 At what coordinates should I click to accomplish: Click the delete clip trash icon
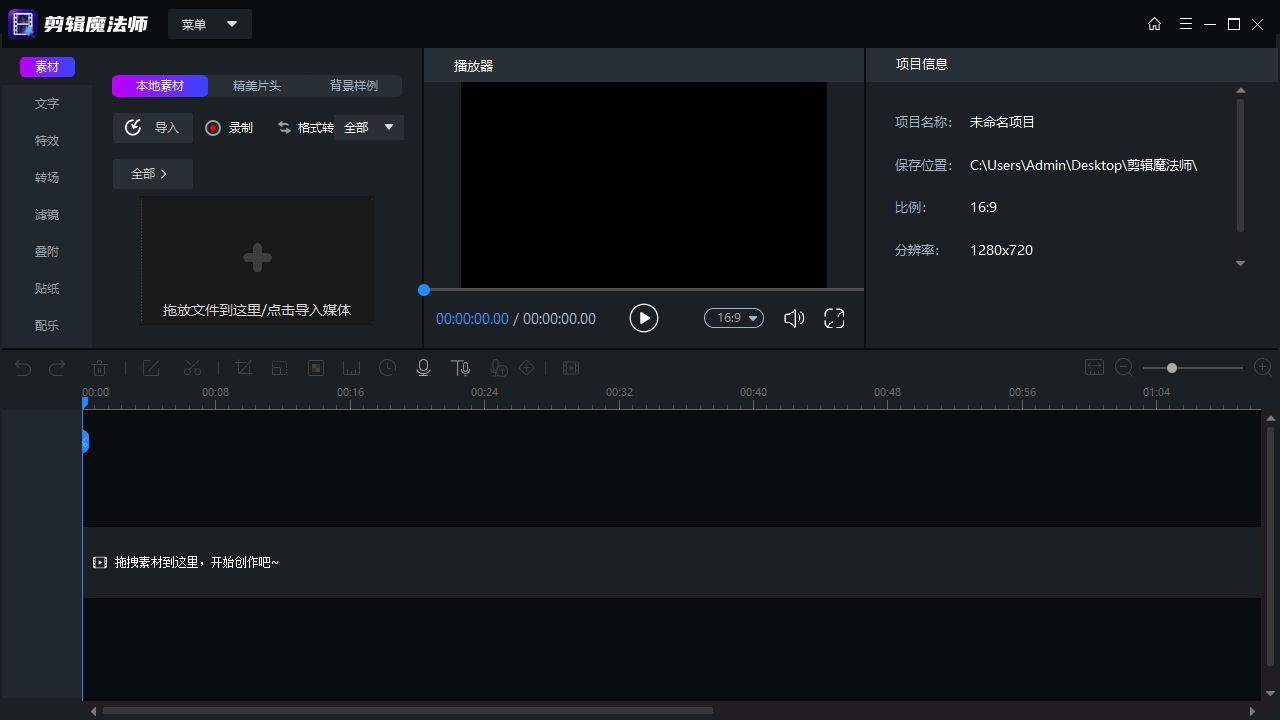click(x=99, y=367)
